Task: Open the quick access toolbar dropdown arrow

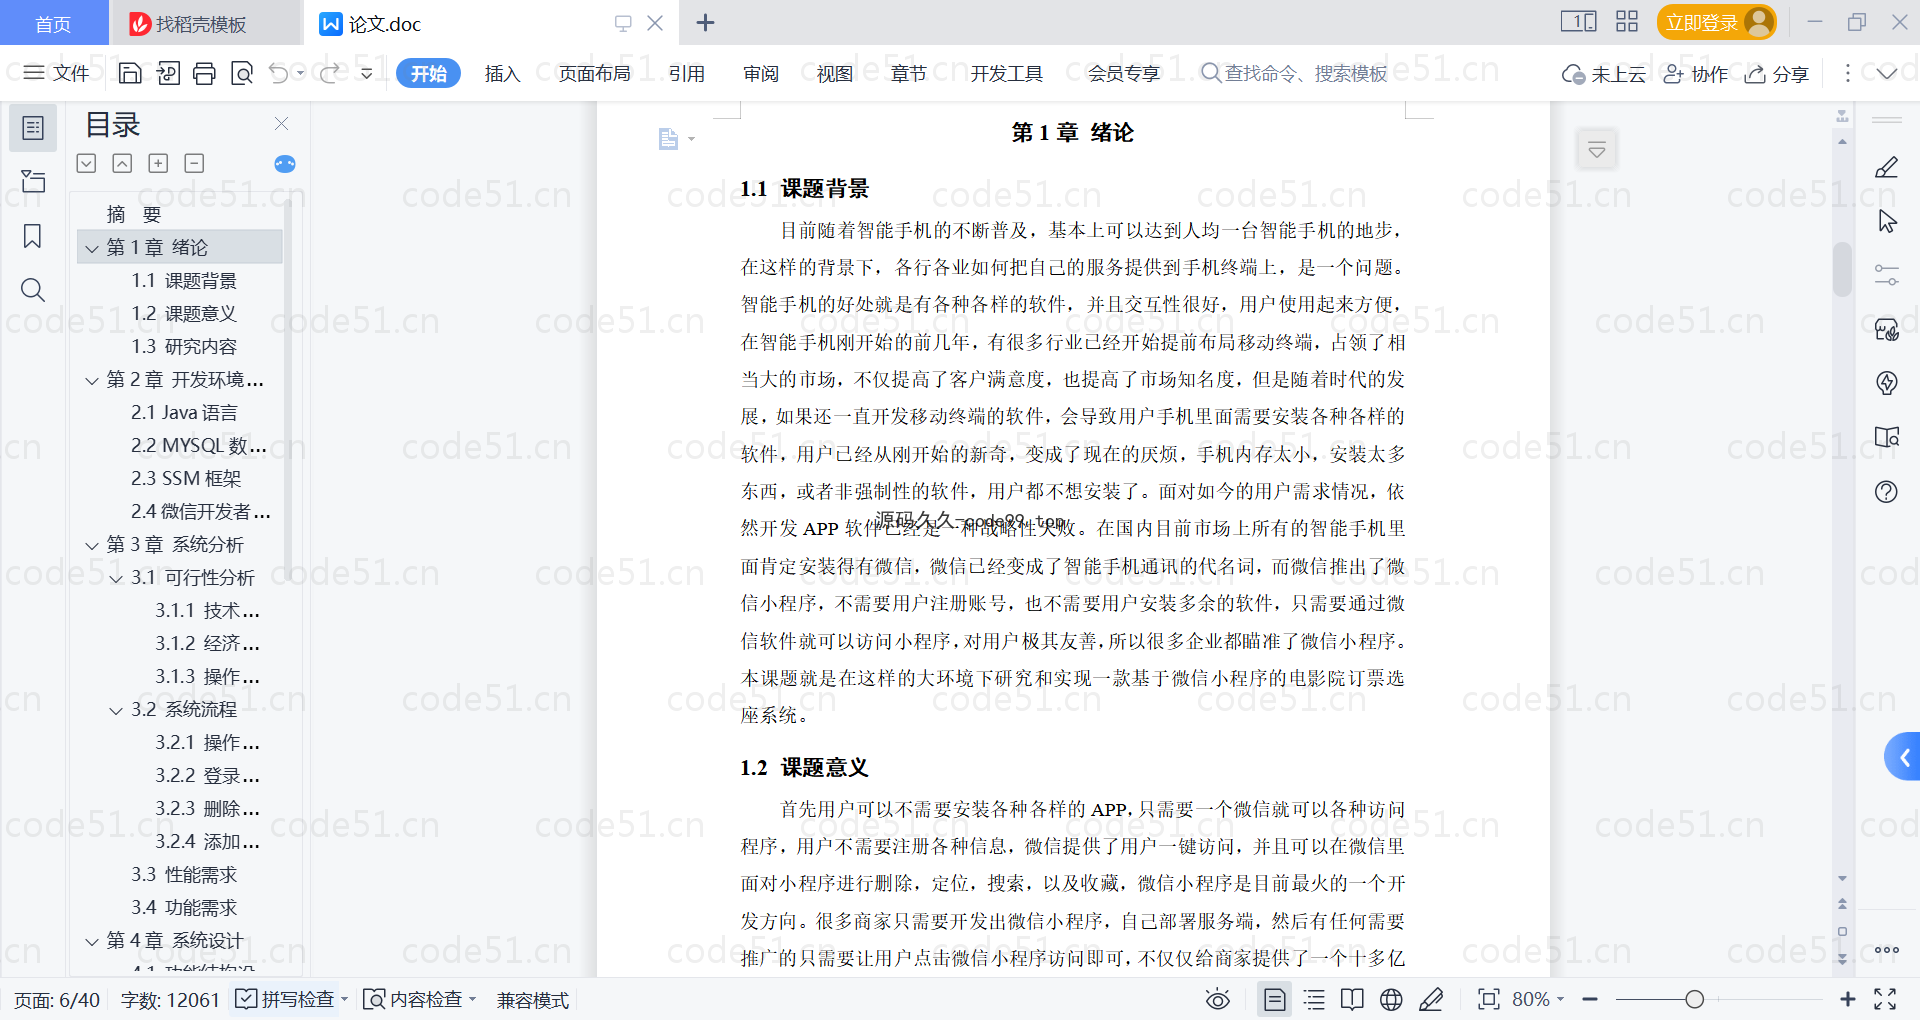Action: click(367, 73)
